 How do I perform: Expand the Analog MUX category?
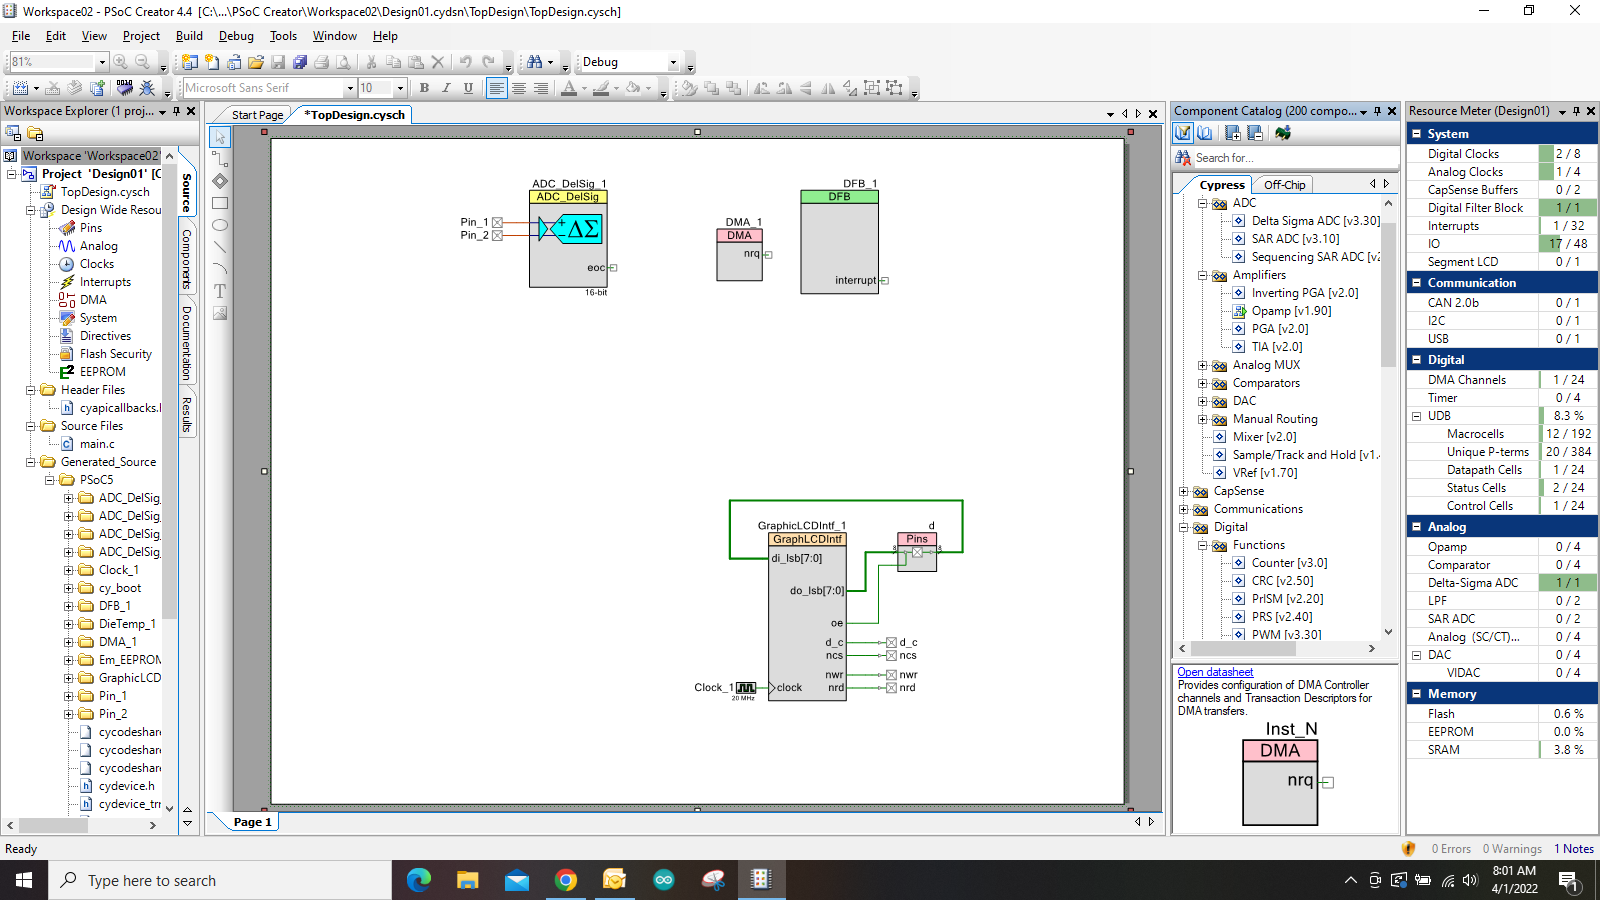click(x=1203, y=365)
